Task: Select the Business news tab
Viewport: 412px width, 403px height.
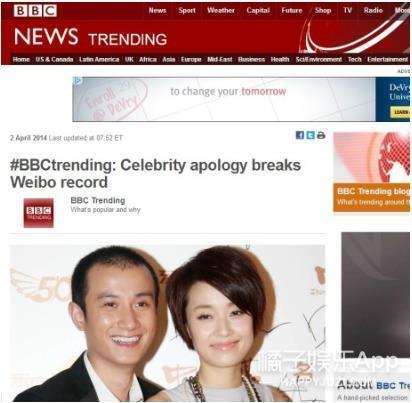Action: point(251,59)
